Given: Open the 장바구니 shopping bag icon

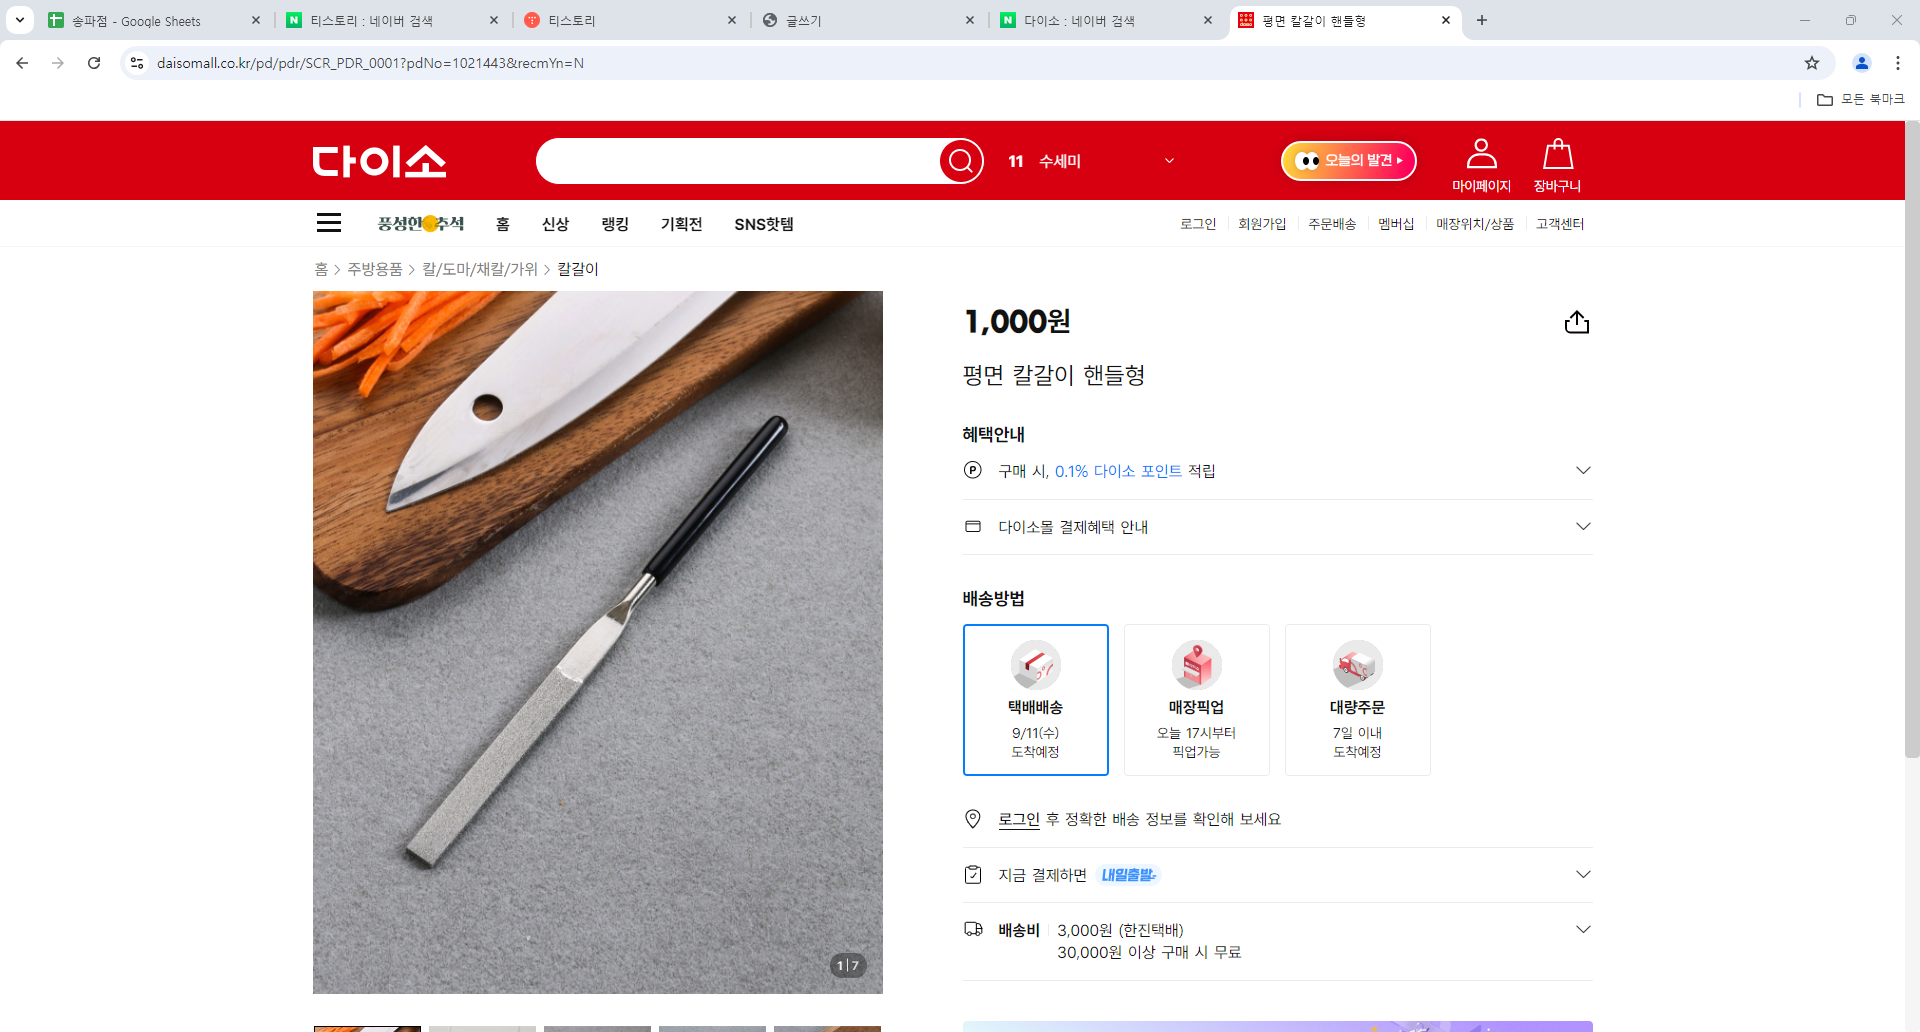Looking at the screenshot, I should click(x=1557, y=165).
